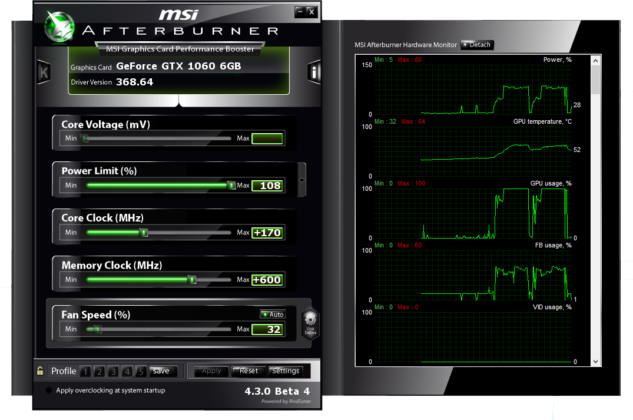Open the Settings dialog

[x=284, y=371]
